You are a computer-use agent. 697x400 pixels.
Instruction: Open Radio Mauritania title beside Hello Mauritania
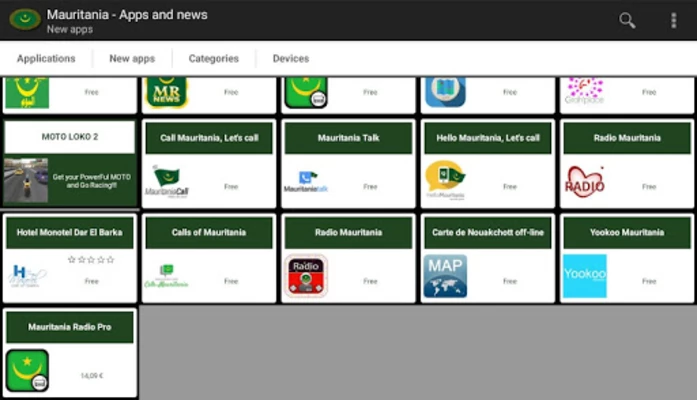(627, 138)
